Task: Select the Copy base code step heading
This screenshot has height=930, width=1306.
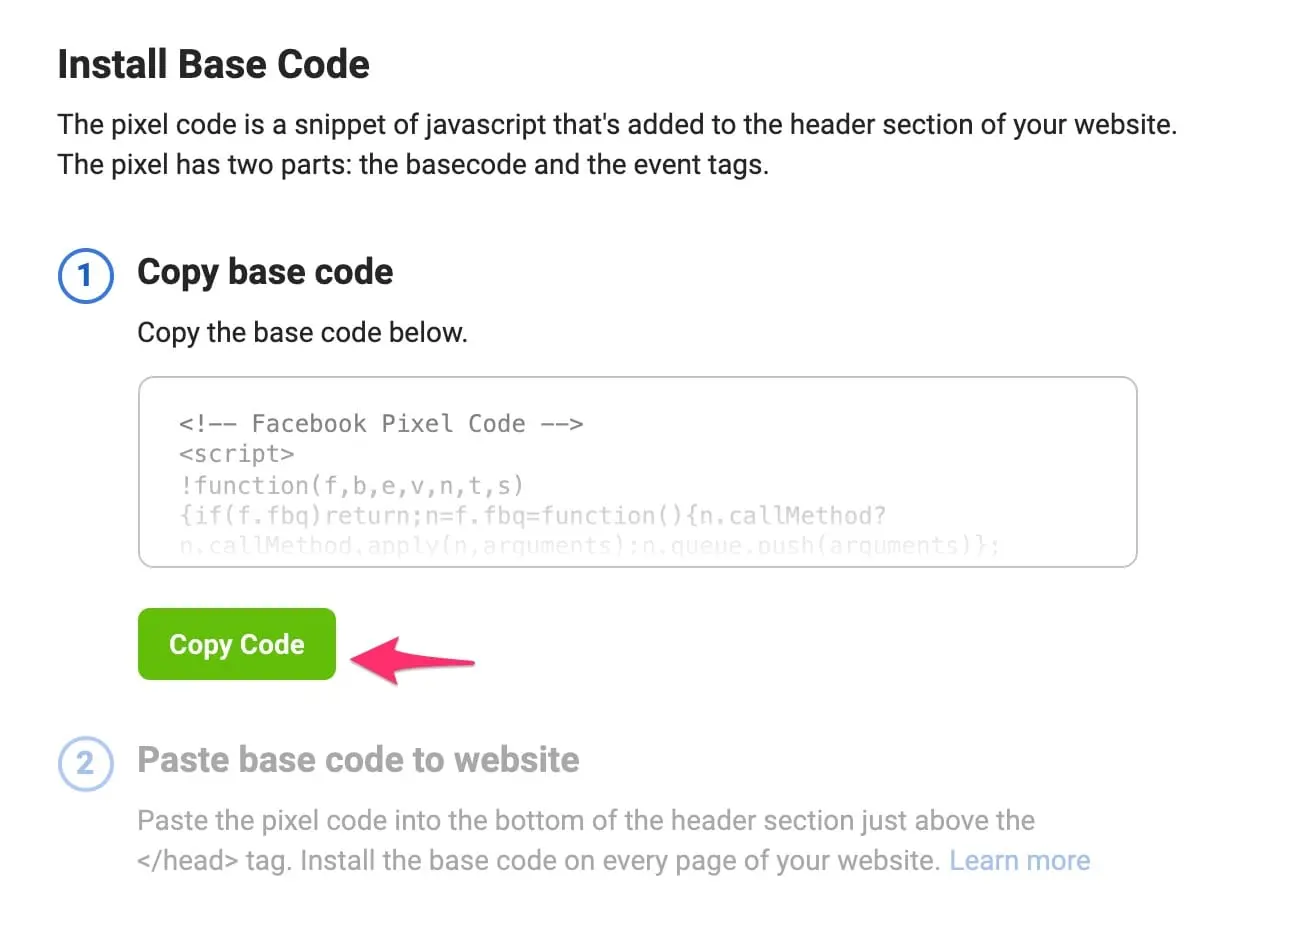Action: coord(265,272)
